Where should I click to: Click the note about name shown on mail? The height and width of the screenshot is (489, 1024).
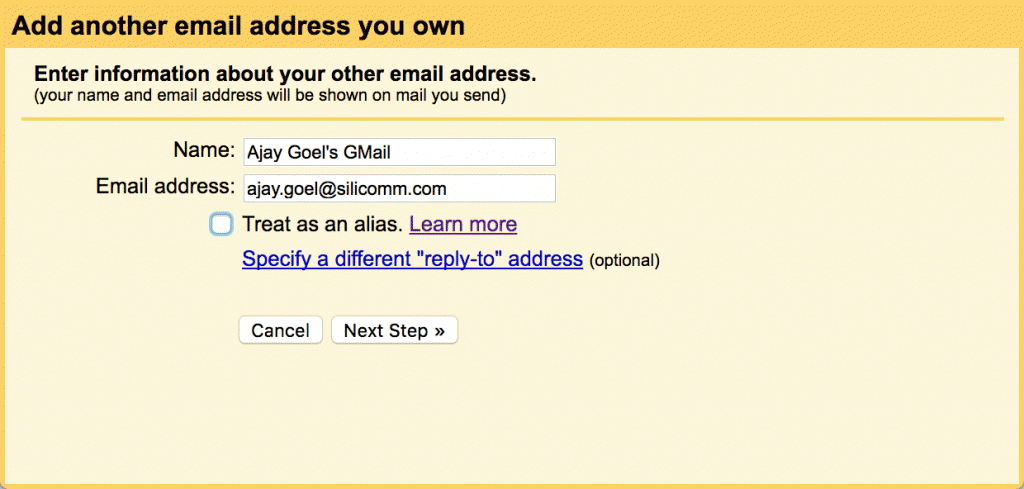(x=270, y=96)
